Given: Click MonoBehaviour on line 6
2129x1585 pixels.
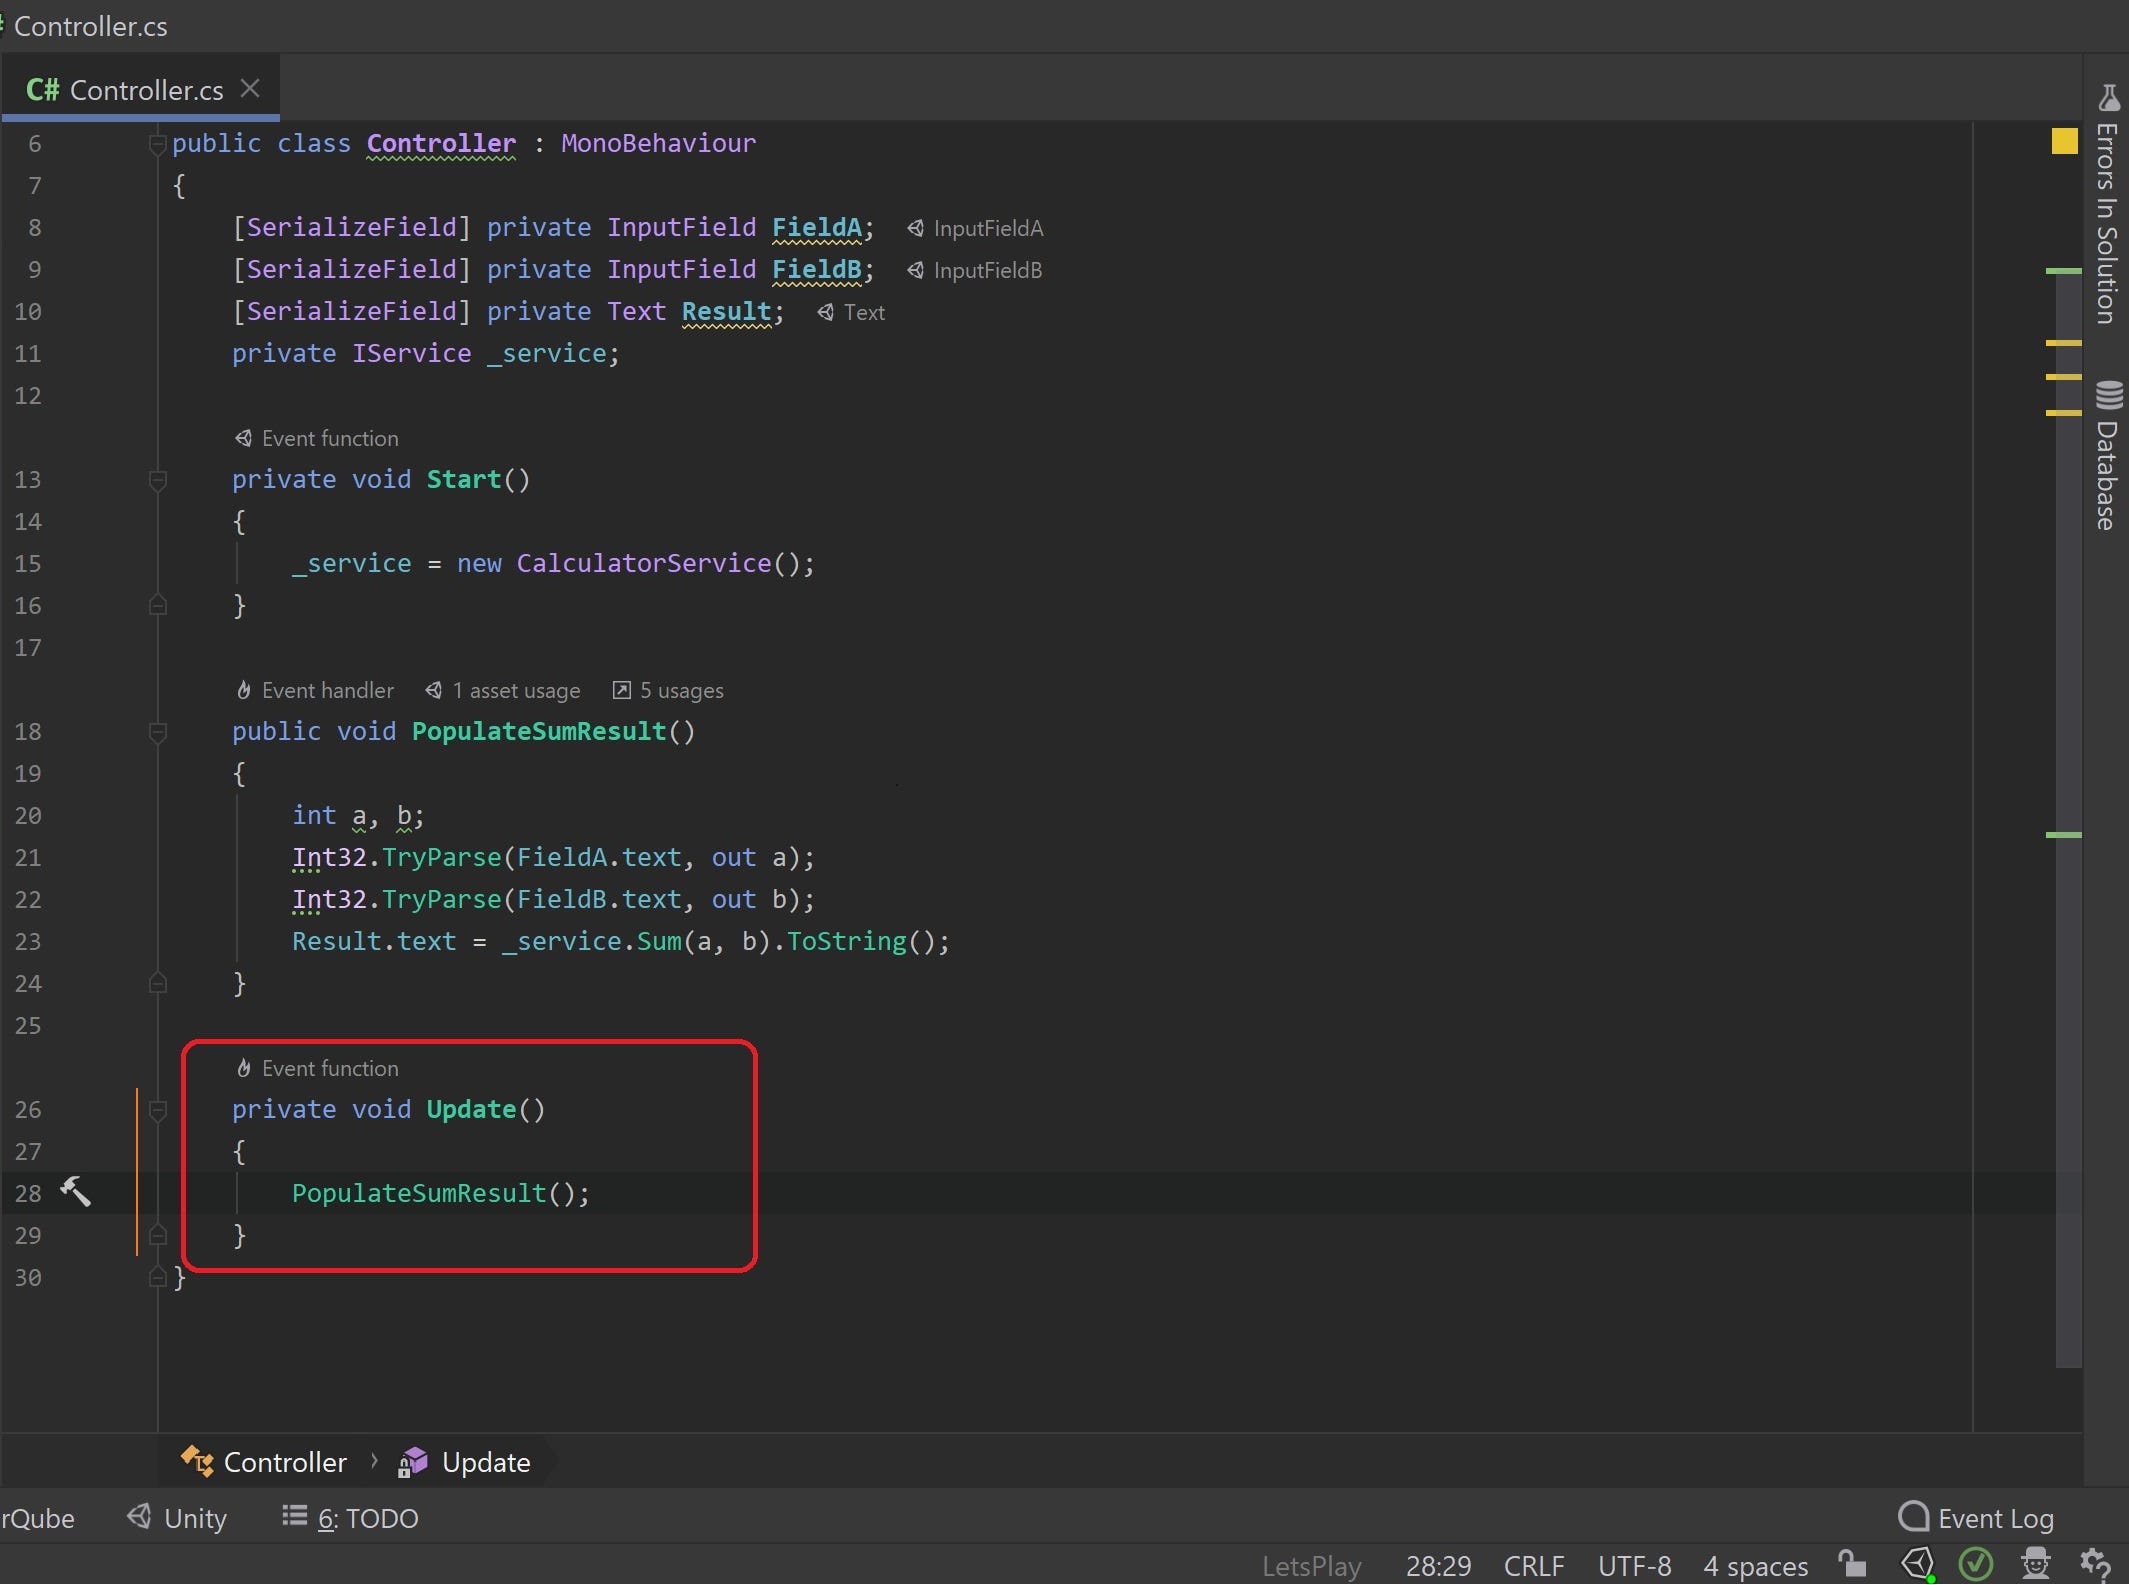Looking at the screenshot, I should 658,143.
